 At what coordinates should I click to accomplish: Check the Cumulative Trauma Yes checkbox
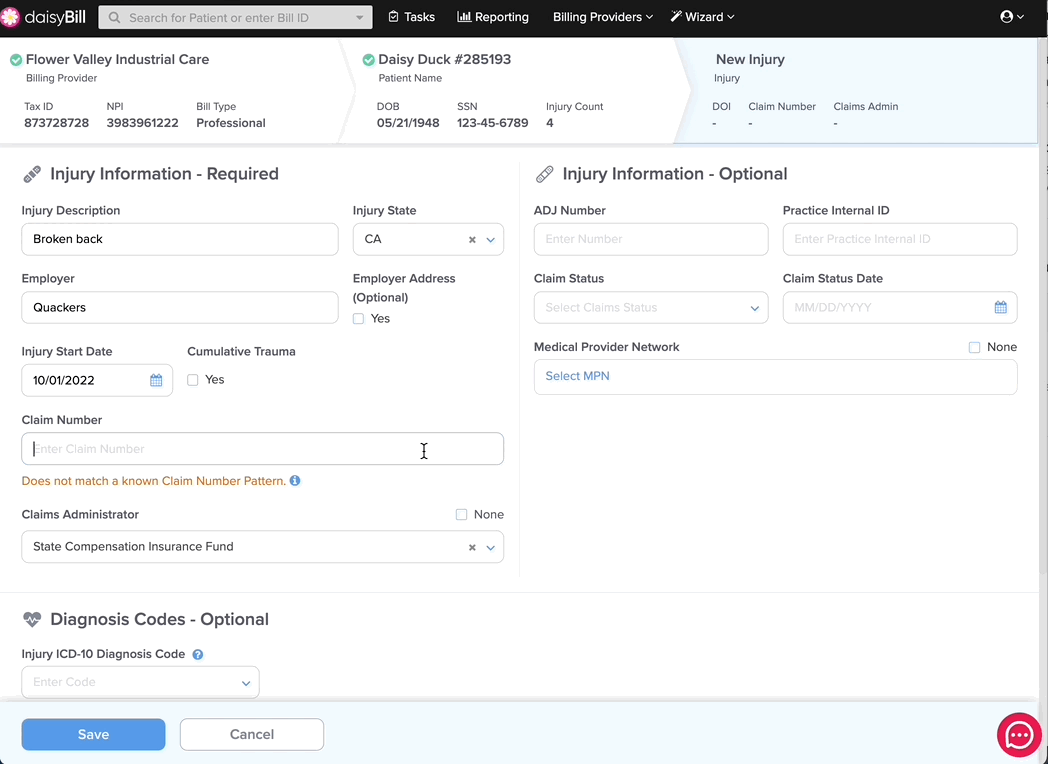(x=192, y=380)
